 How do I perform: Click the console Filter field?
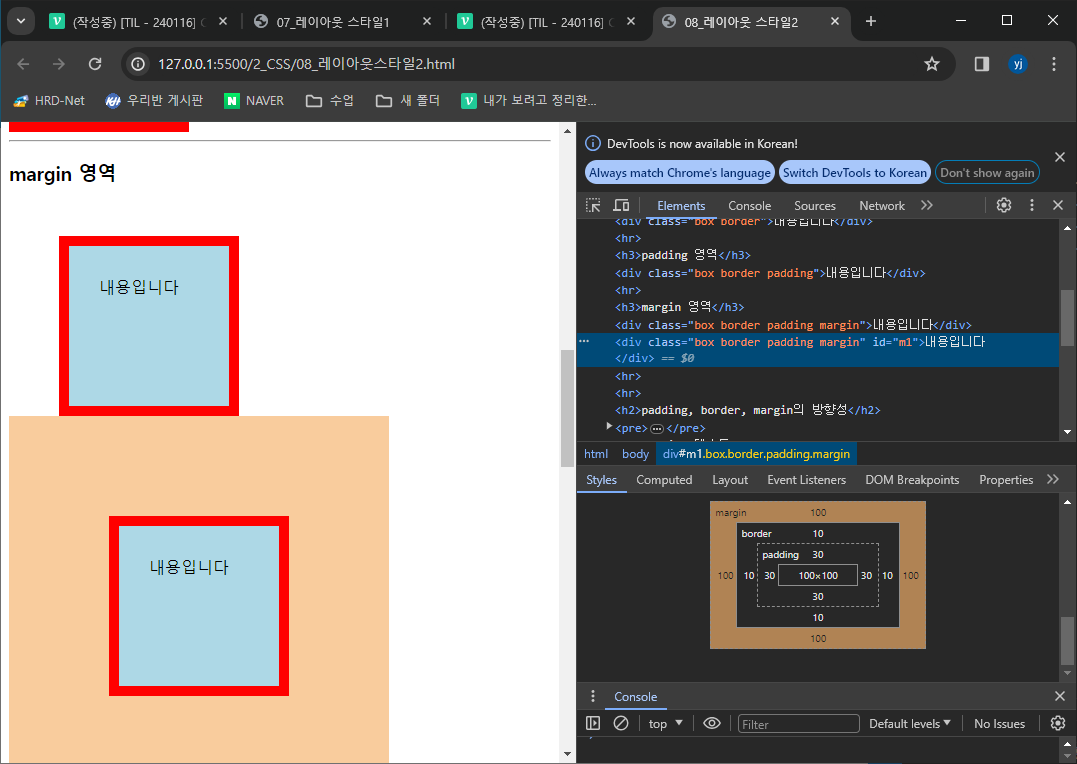[x=798, y=723]
